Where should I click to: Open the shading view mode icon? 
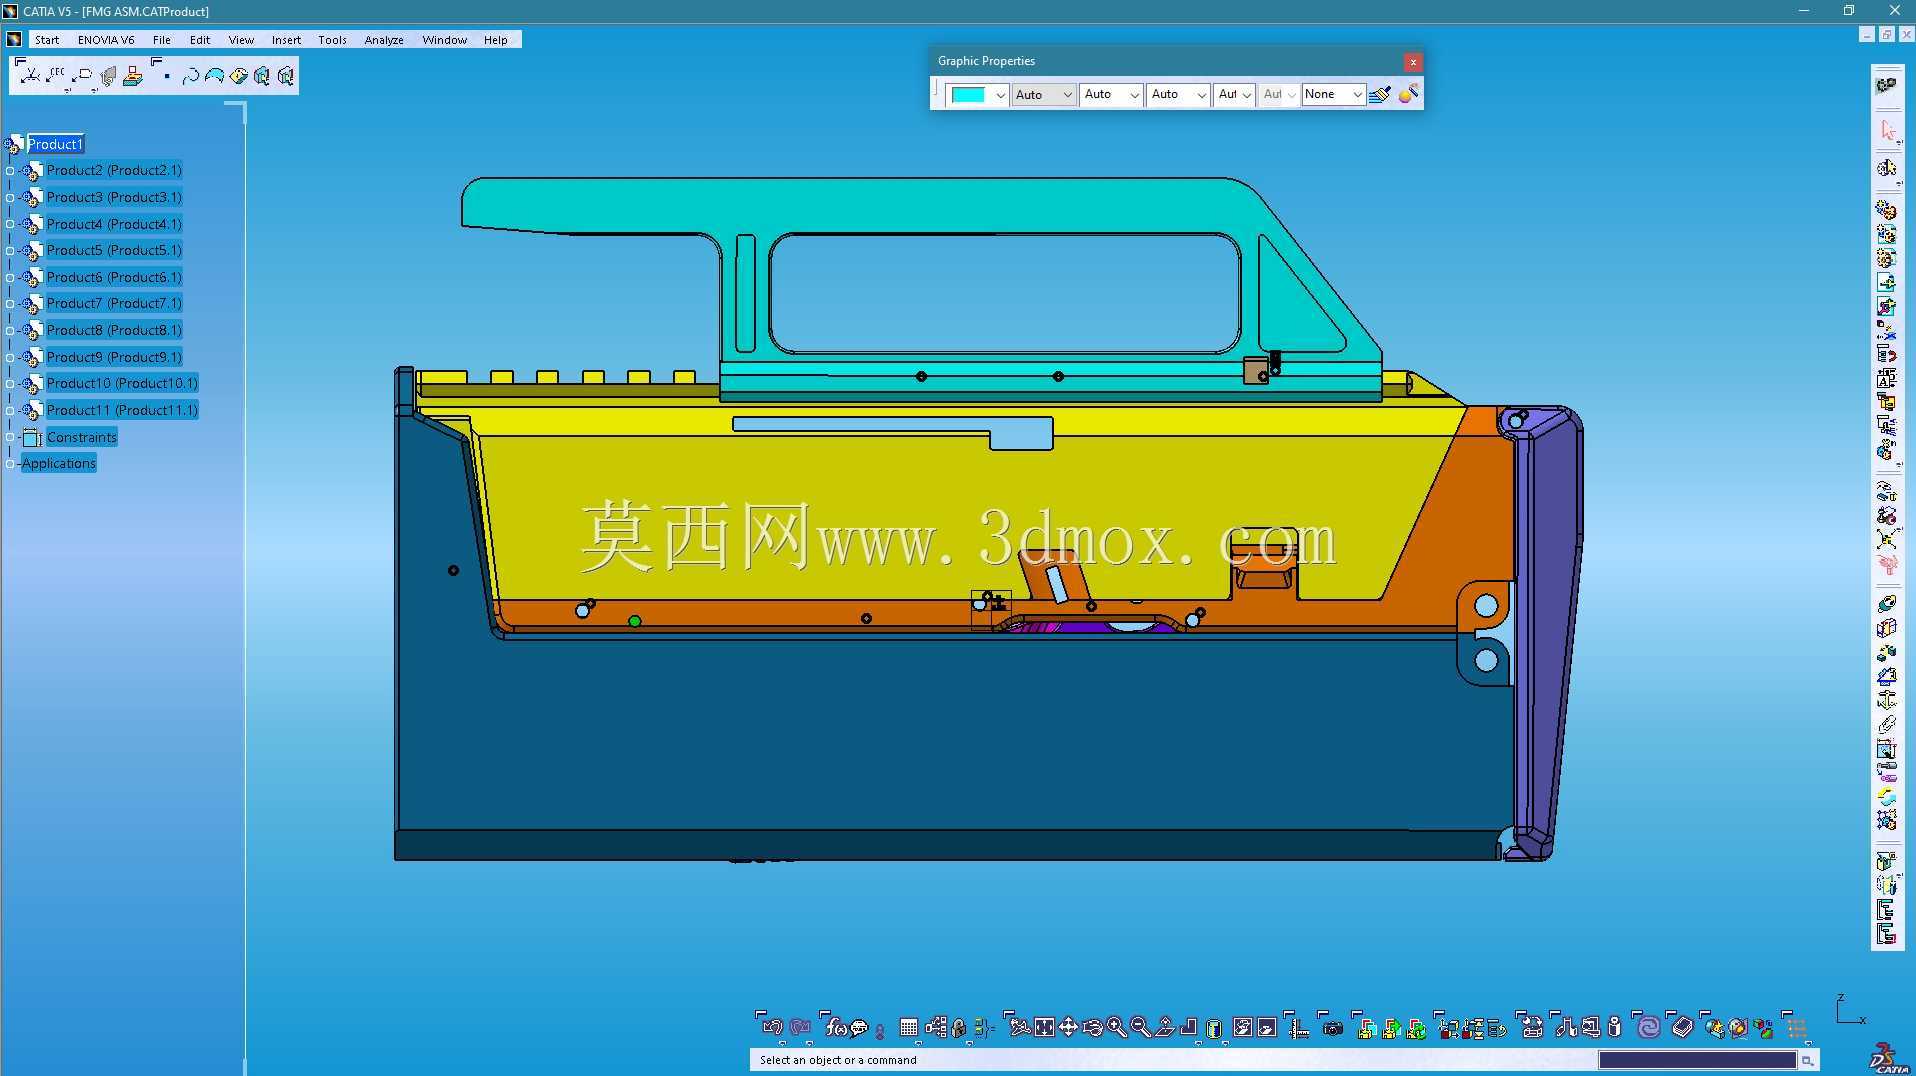[x=1214, y=1028]
